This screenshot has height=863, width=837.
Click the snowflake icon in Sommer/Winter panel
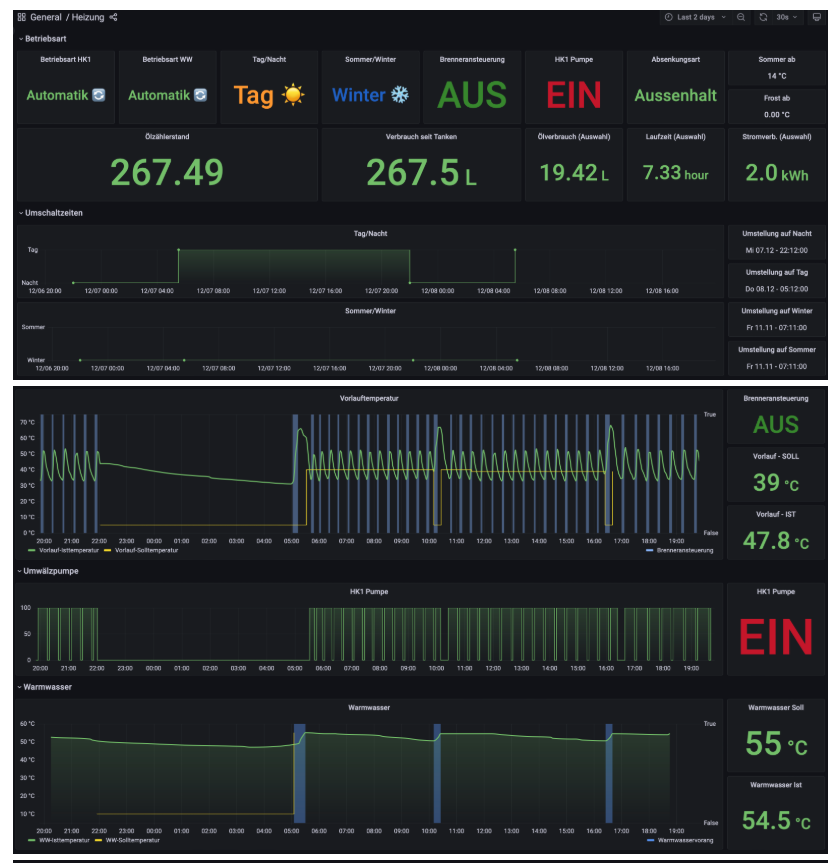tap(399, 96)
